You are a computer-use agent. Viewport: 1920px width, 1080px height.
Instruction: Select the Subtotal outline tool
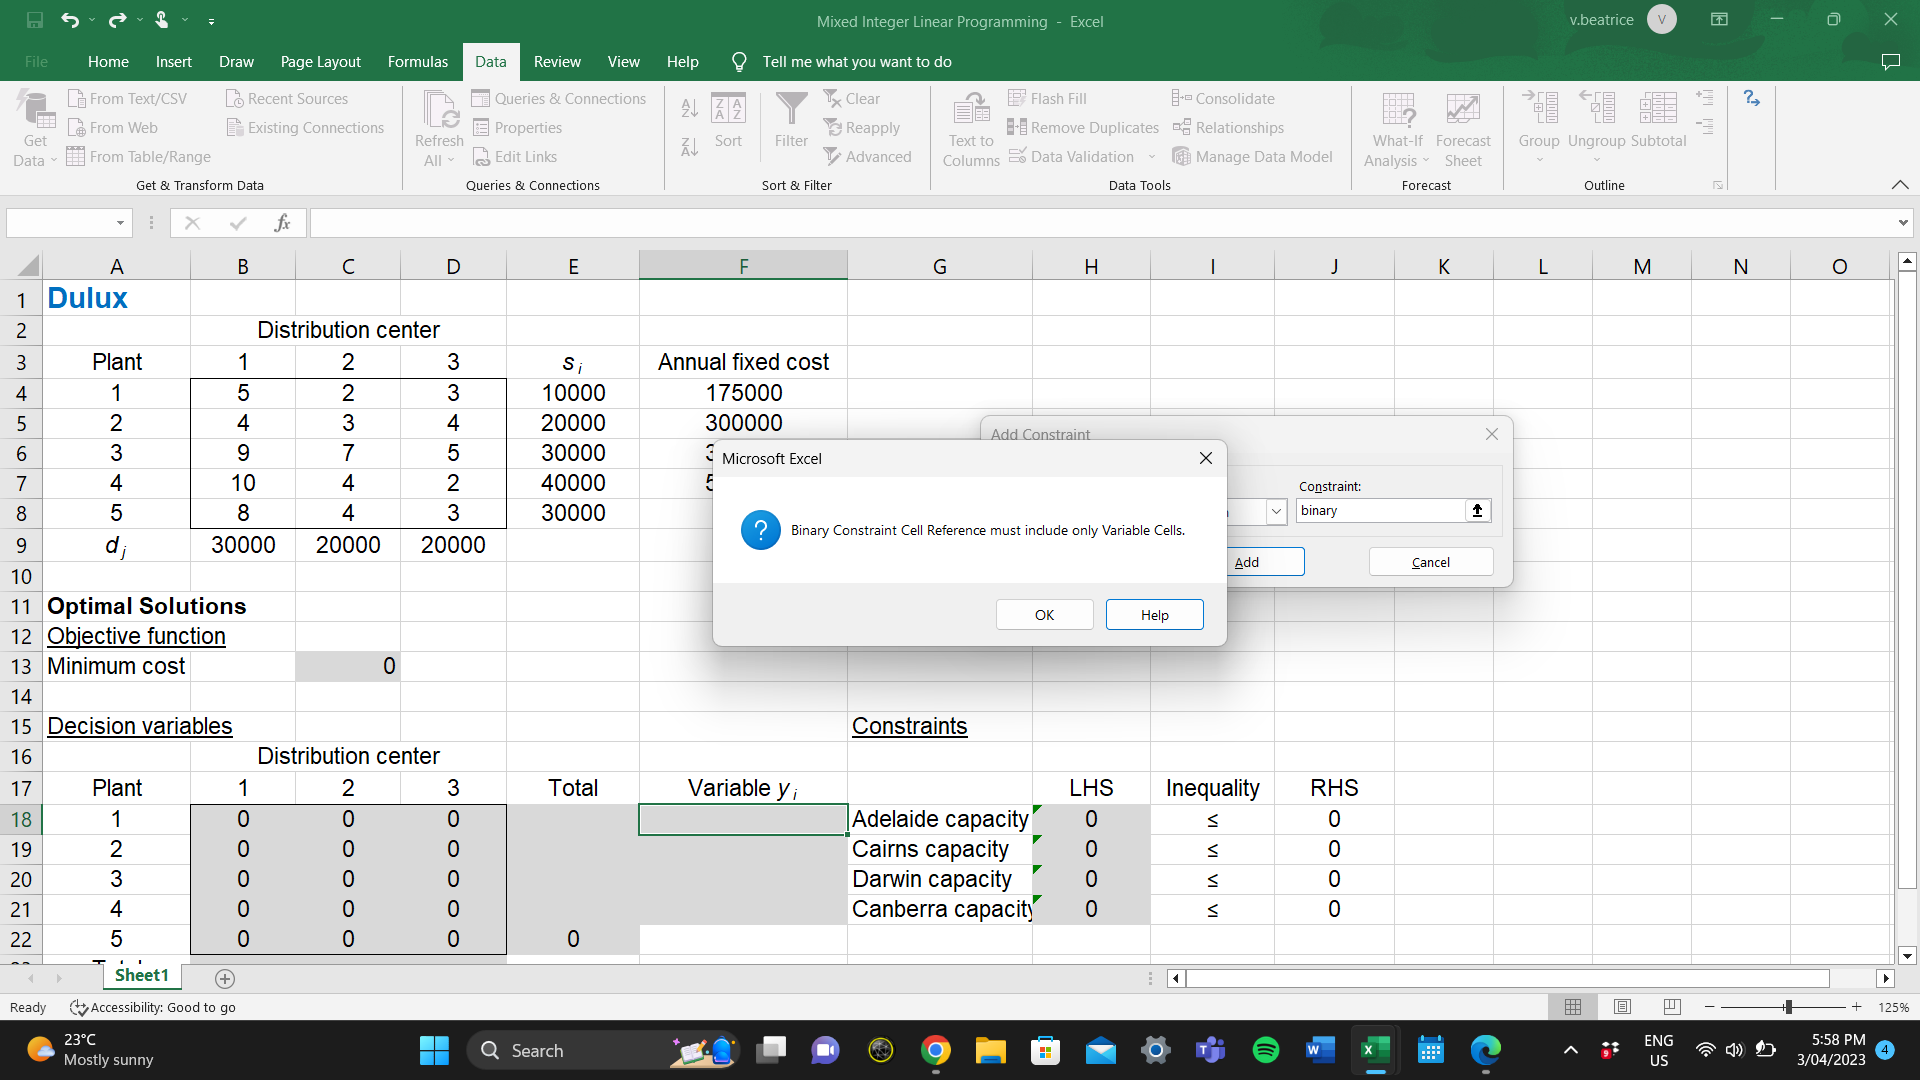1657,120
